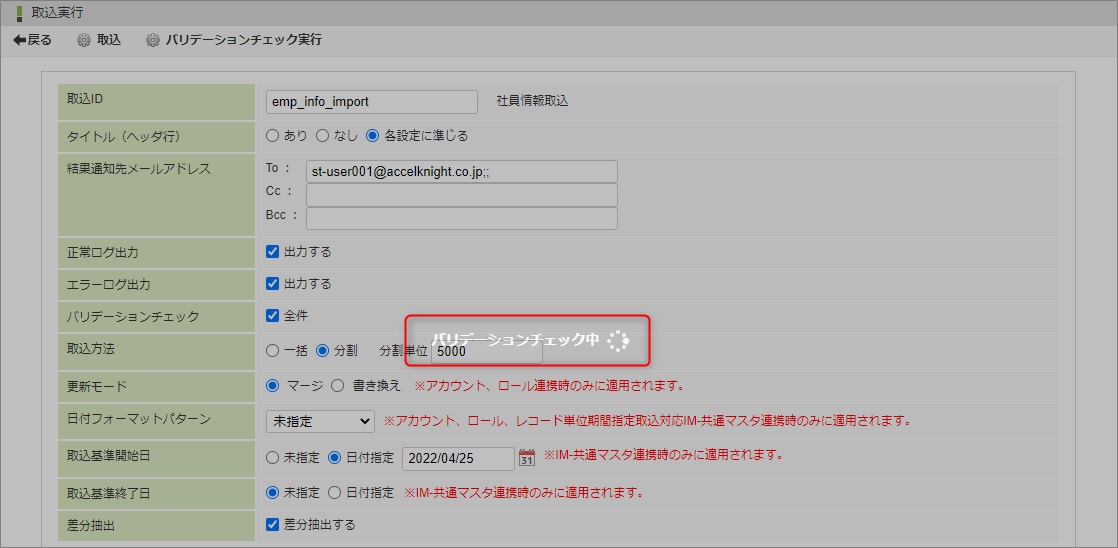The image size is (1118, 548).
Task: Click the Bcc email input field
Action: point(462,218)
